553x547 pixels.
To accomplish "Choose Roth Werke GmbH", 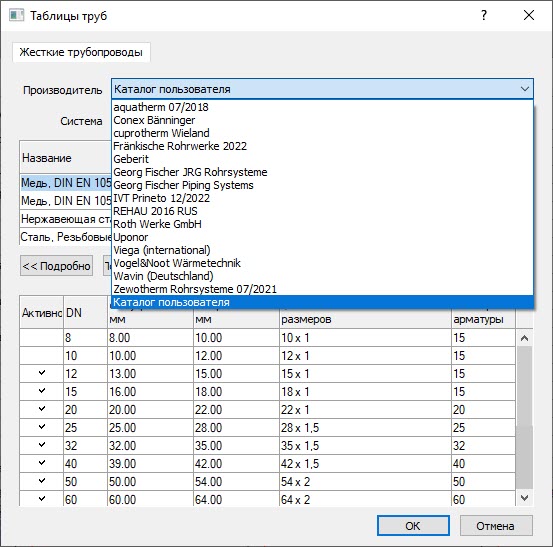I will click(x=322, y=224).
